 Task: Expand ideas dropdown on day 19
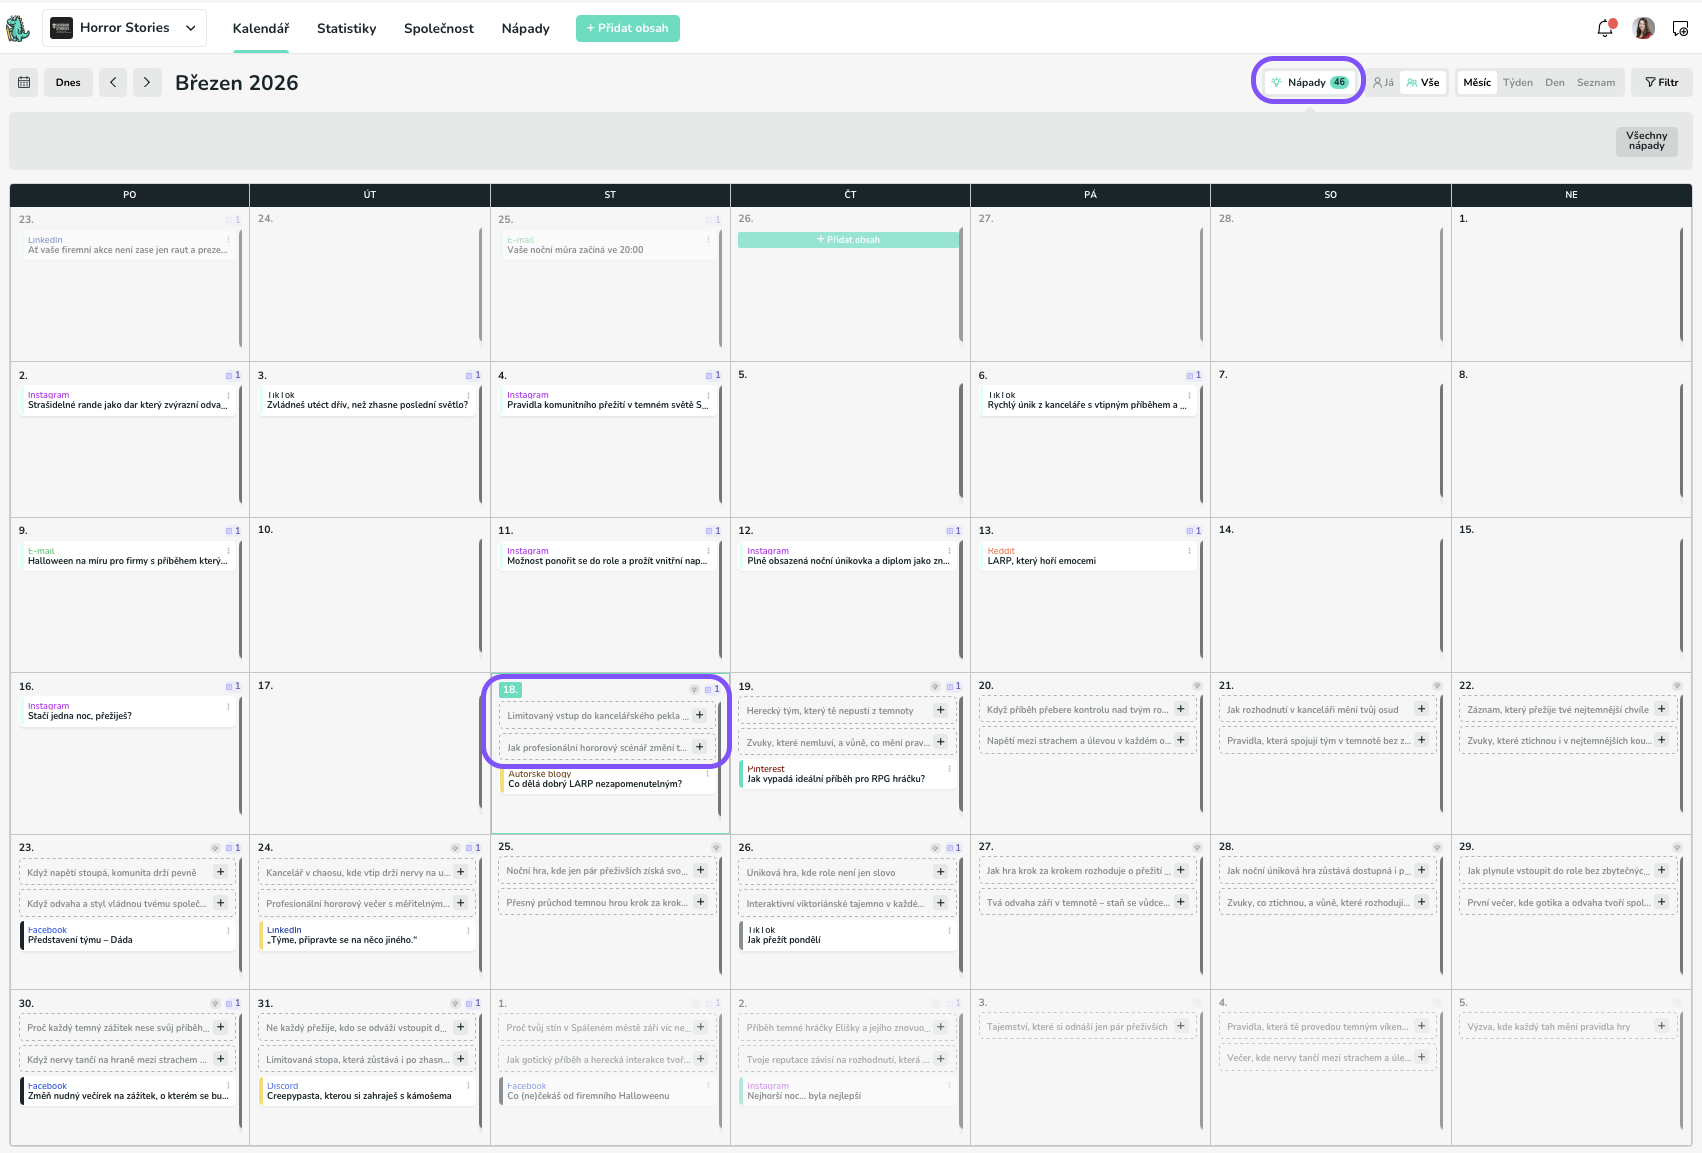(935, 687)
